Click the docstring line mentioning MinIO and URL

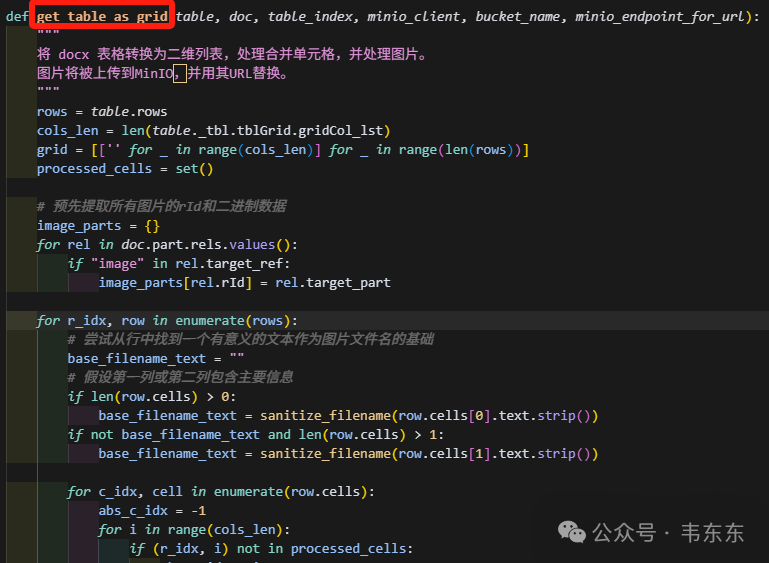coord(163,73)
